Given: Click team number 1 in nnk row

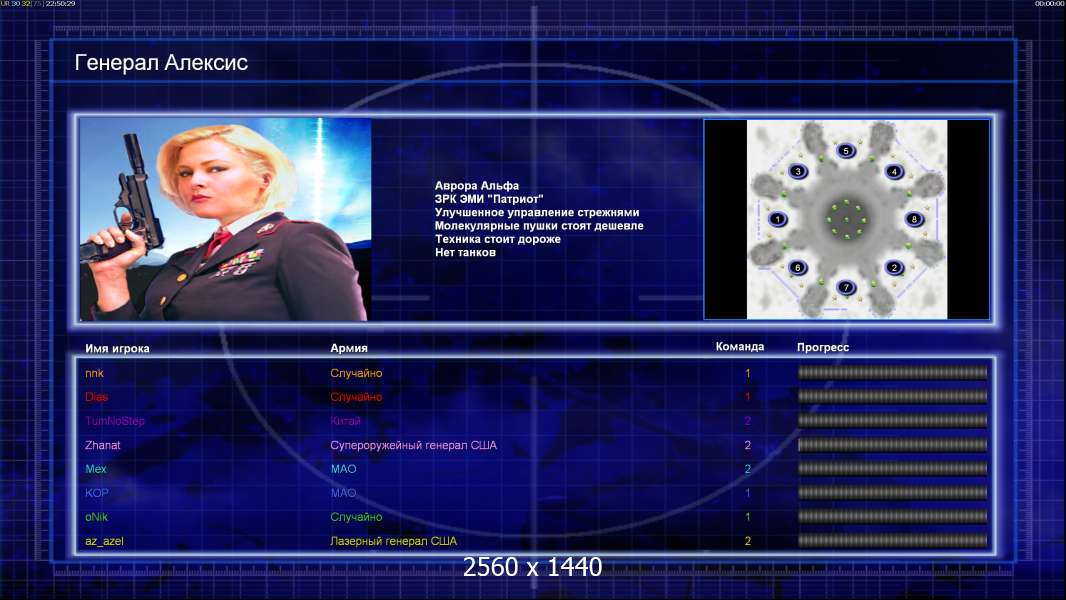Looking at the screenshot, I should 748,373.
